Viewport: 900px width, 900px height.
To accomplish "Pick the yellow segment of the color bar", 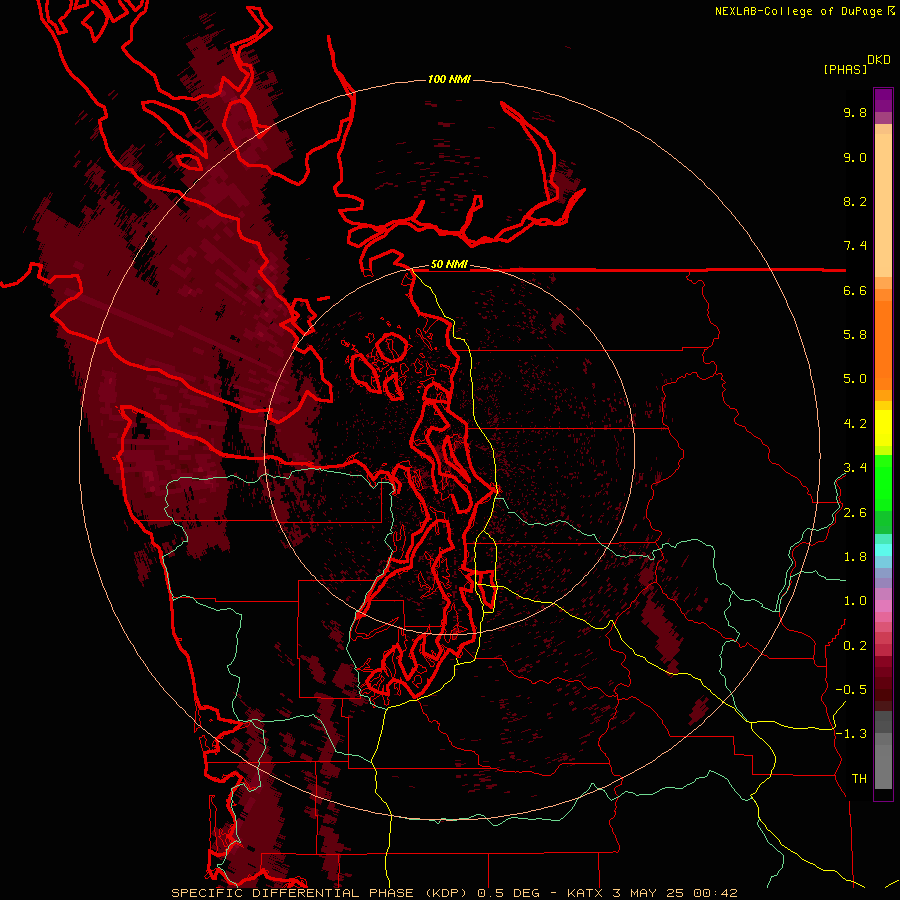I will [x=883, y=428].
